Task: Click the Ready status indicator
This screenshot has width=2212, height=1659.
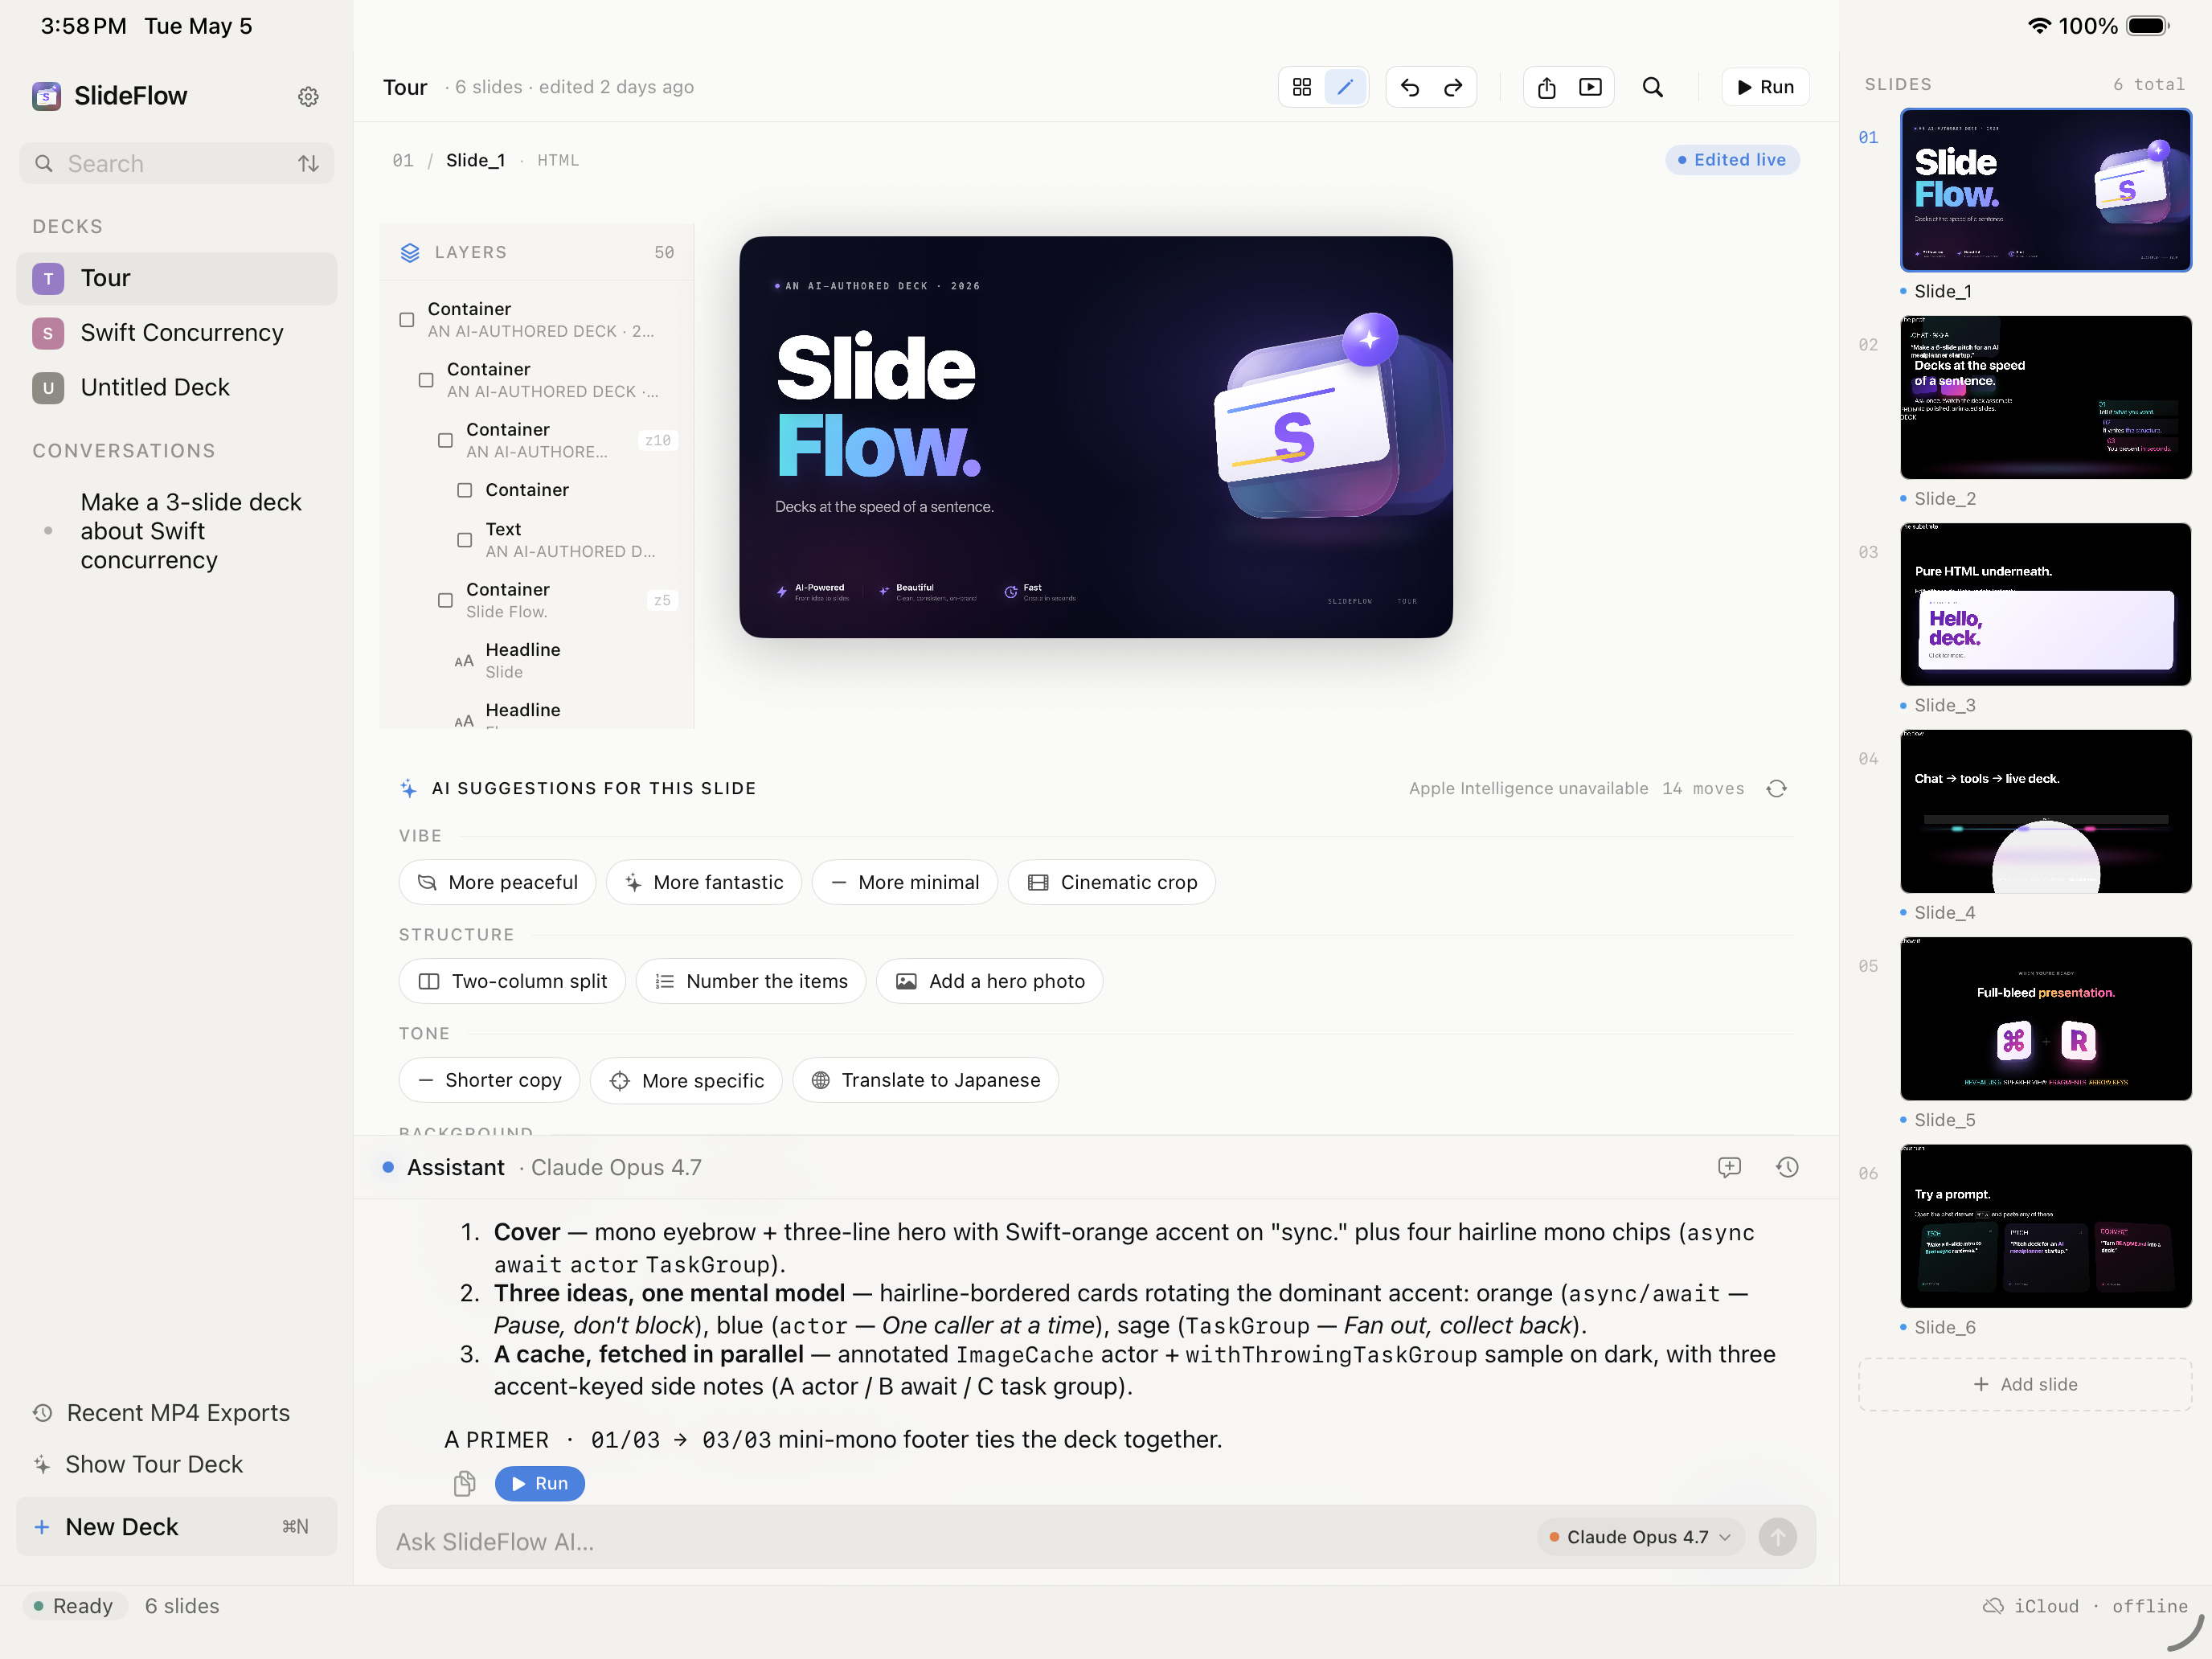Action: [73, 1606]
